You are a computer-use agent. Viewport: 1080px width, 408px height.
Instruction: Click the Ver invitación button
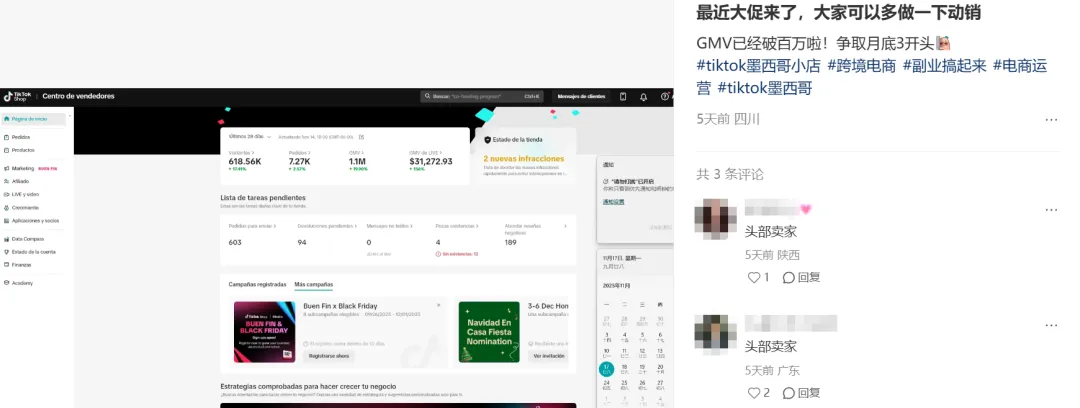click(x=550, y=356)
